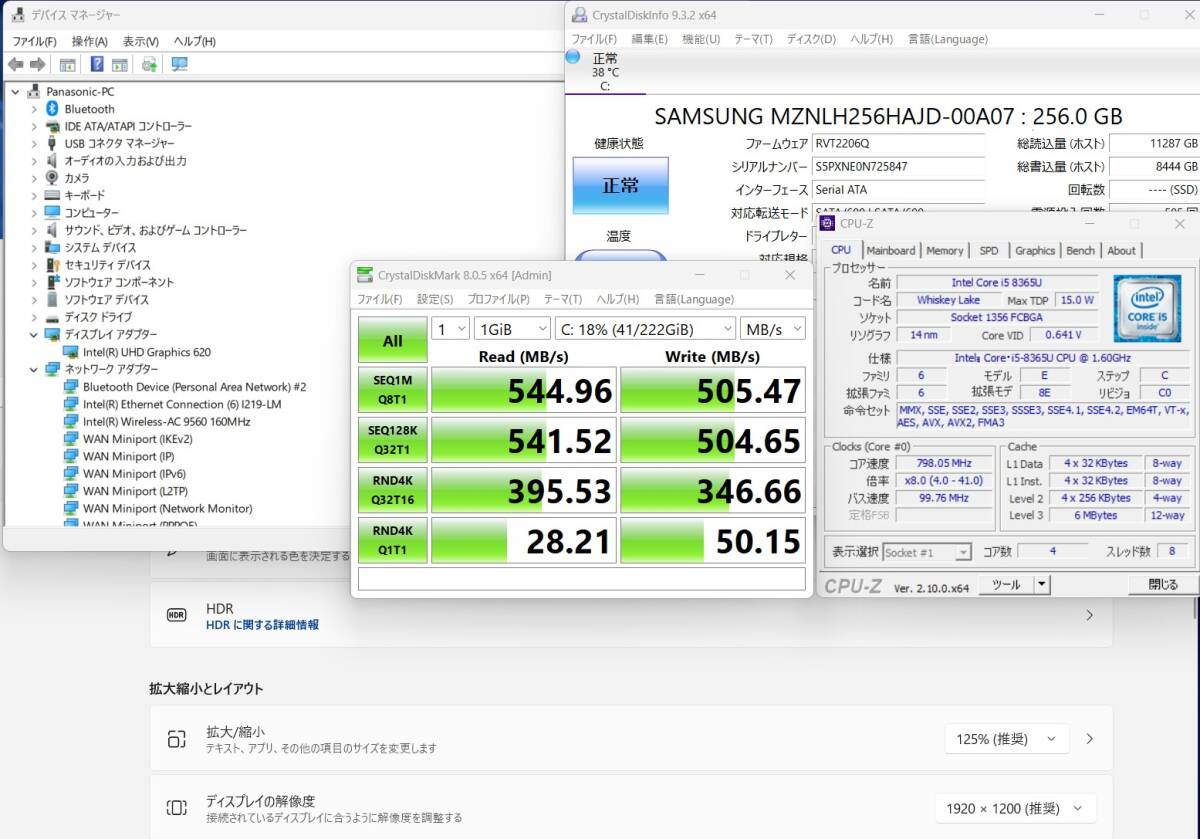Open 操作(A) menu in Device Manager
Viewport: 1200px width, 839px height.
(89, 41)
